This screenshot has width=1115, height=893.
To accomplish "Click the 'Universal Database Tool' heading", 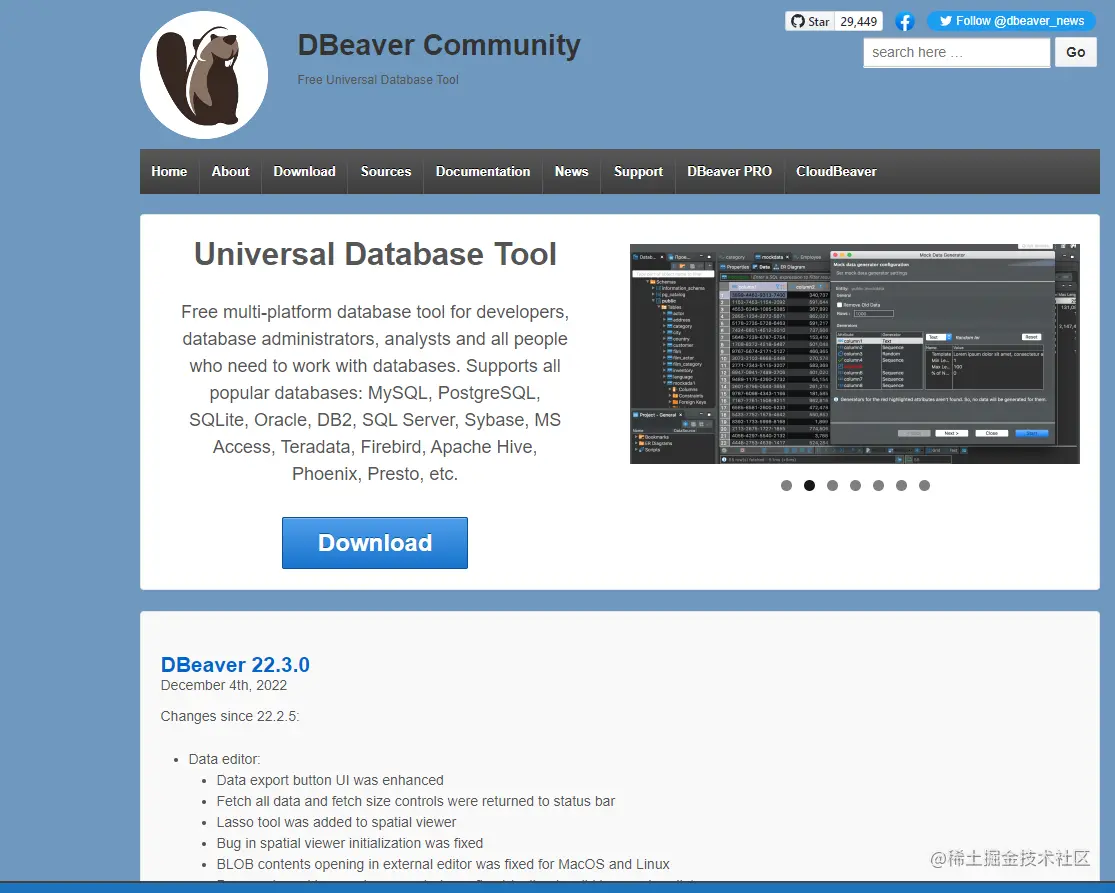I will pyautogui.click(x=375, y=255).
